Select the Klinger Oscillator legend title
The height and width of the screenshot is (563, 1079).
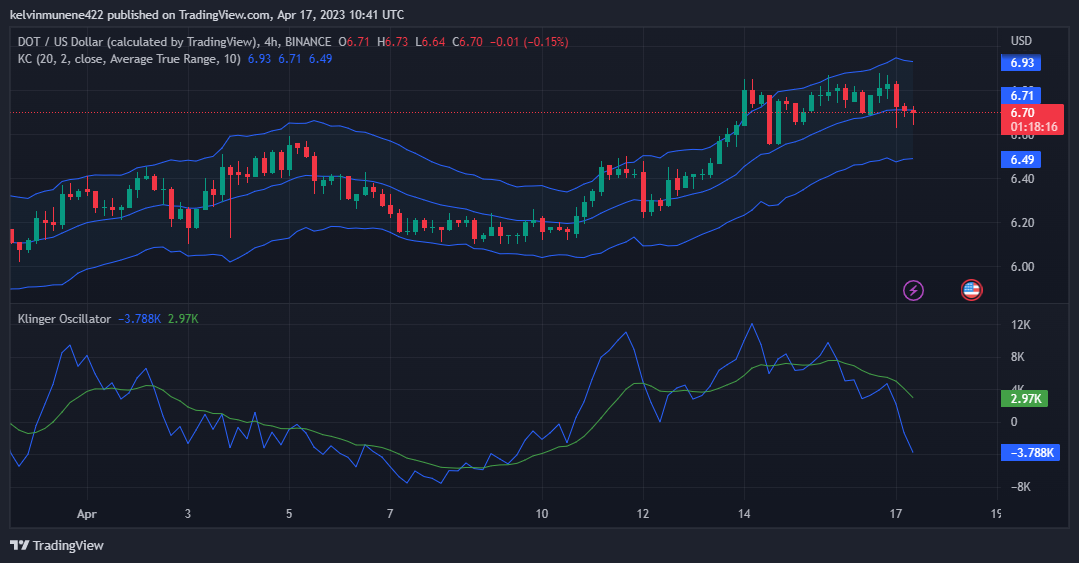[x=65, y=319]
